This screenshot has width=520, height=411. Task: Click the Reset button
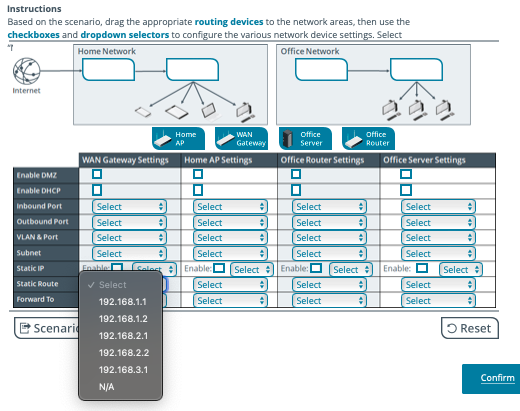coord(470,328)
